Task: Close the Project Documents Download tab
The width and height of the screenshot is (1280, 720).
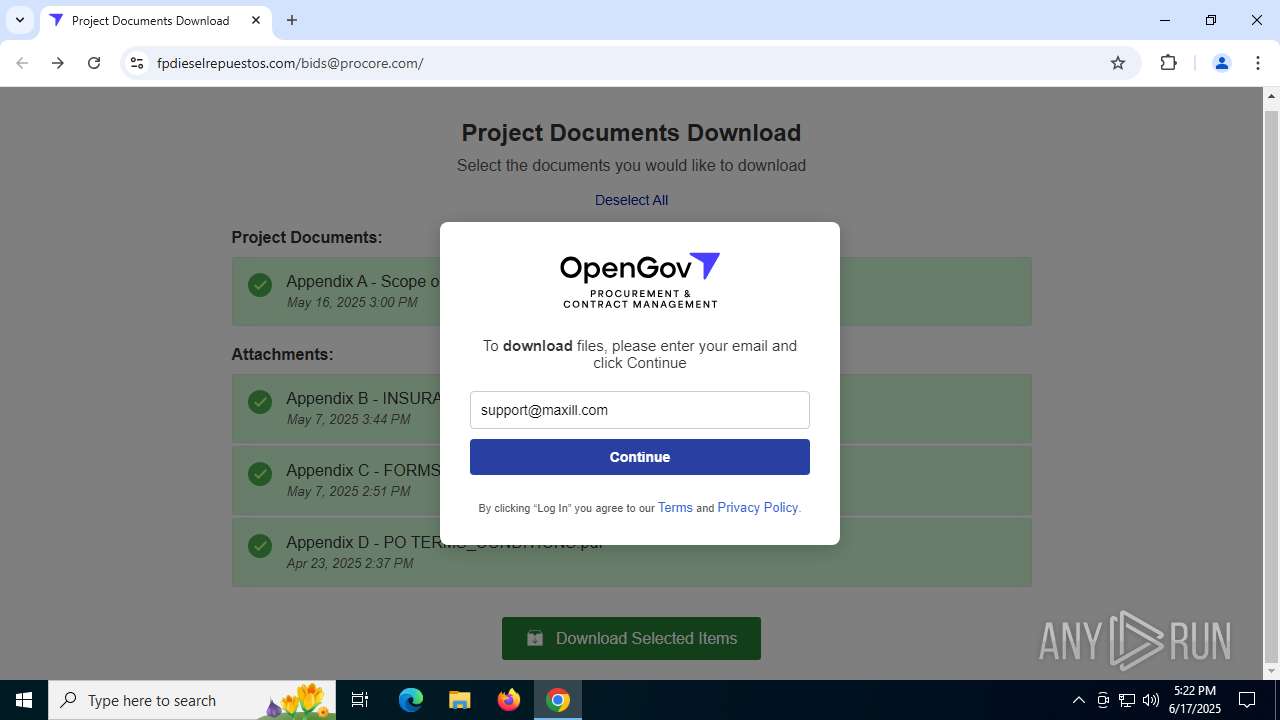Action: click(256, 20)
